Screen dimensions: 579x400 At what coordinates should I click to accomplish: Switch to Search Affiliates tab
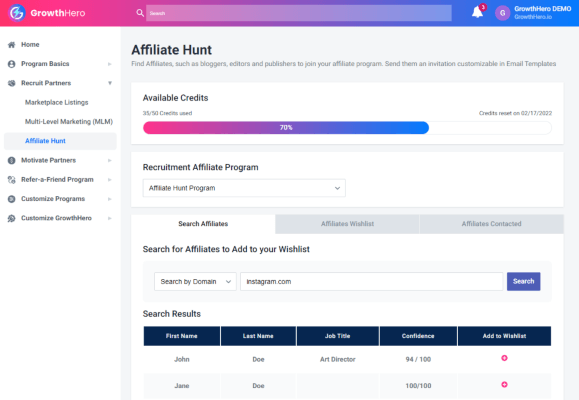pos(203,224)
